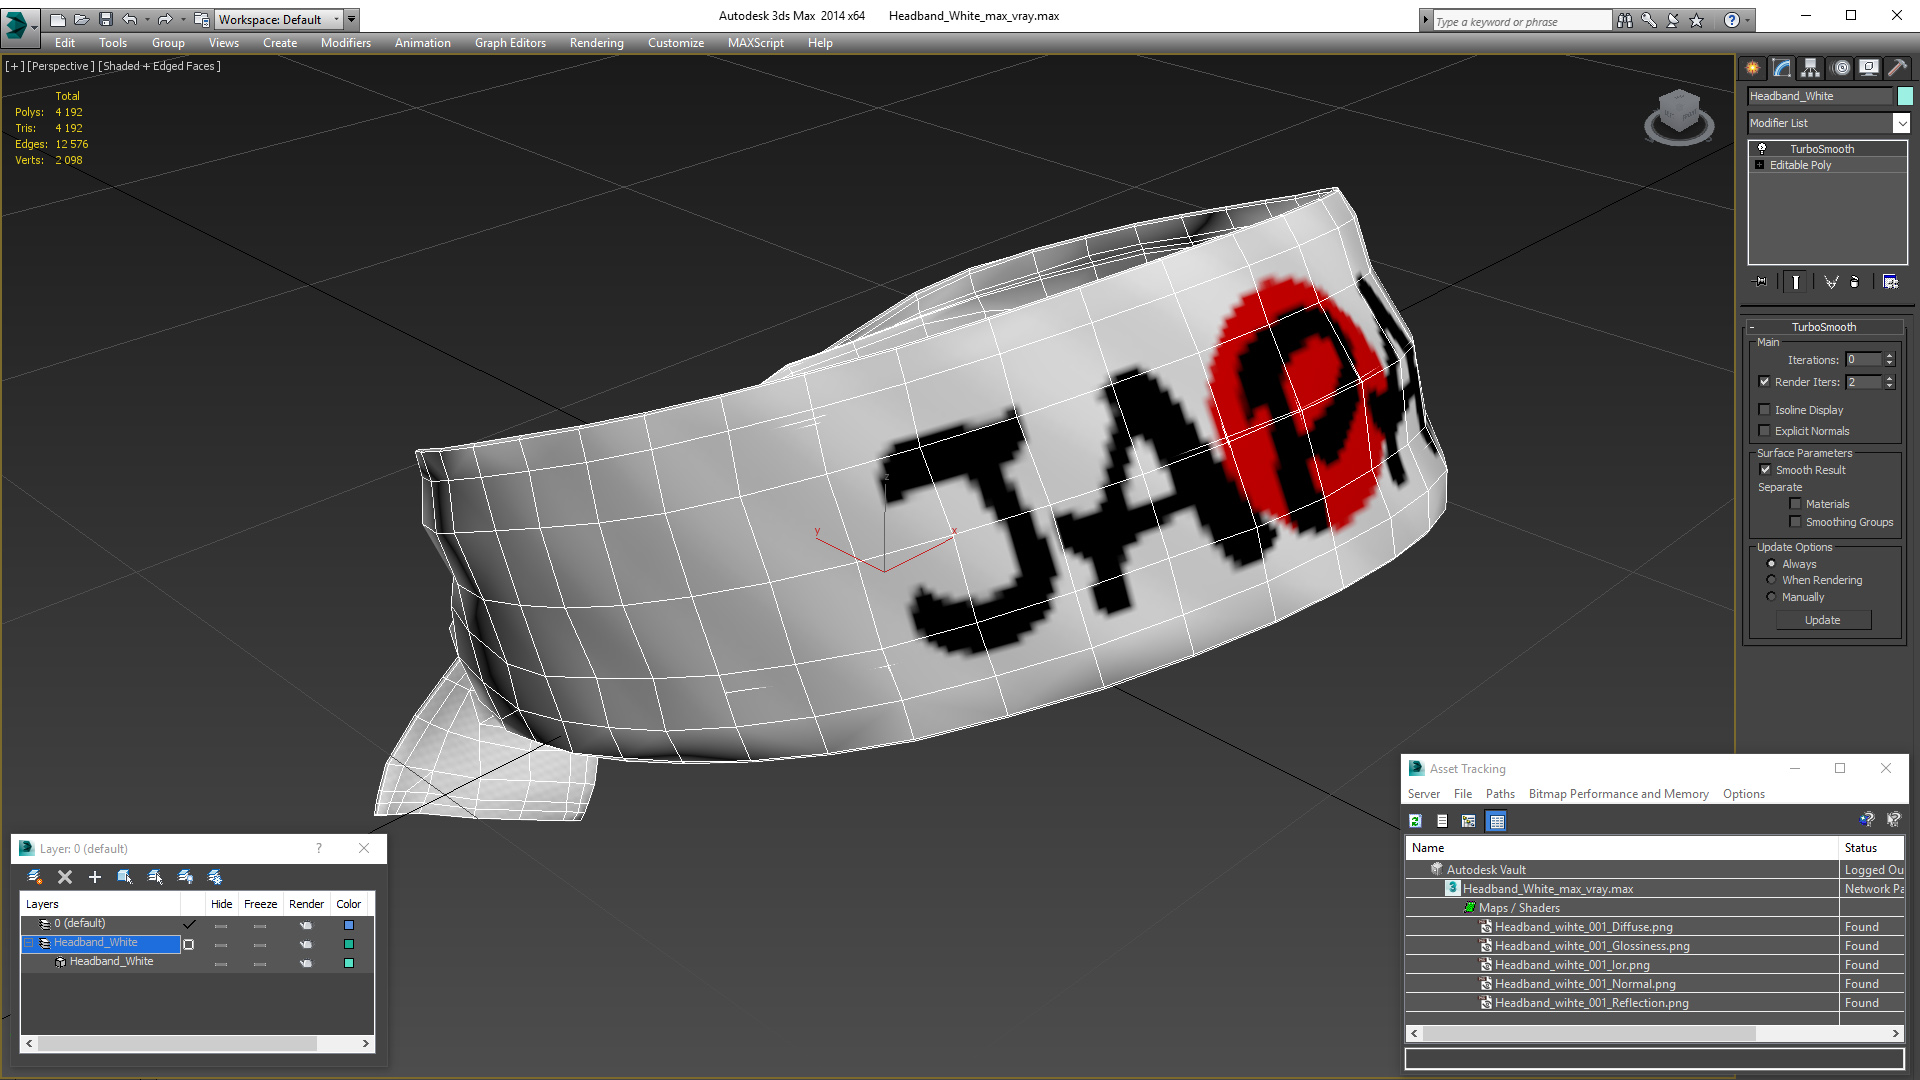Click the table view icon in Asset Tracking
1920x1080 pixels.
1497,821
